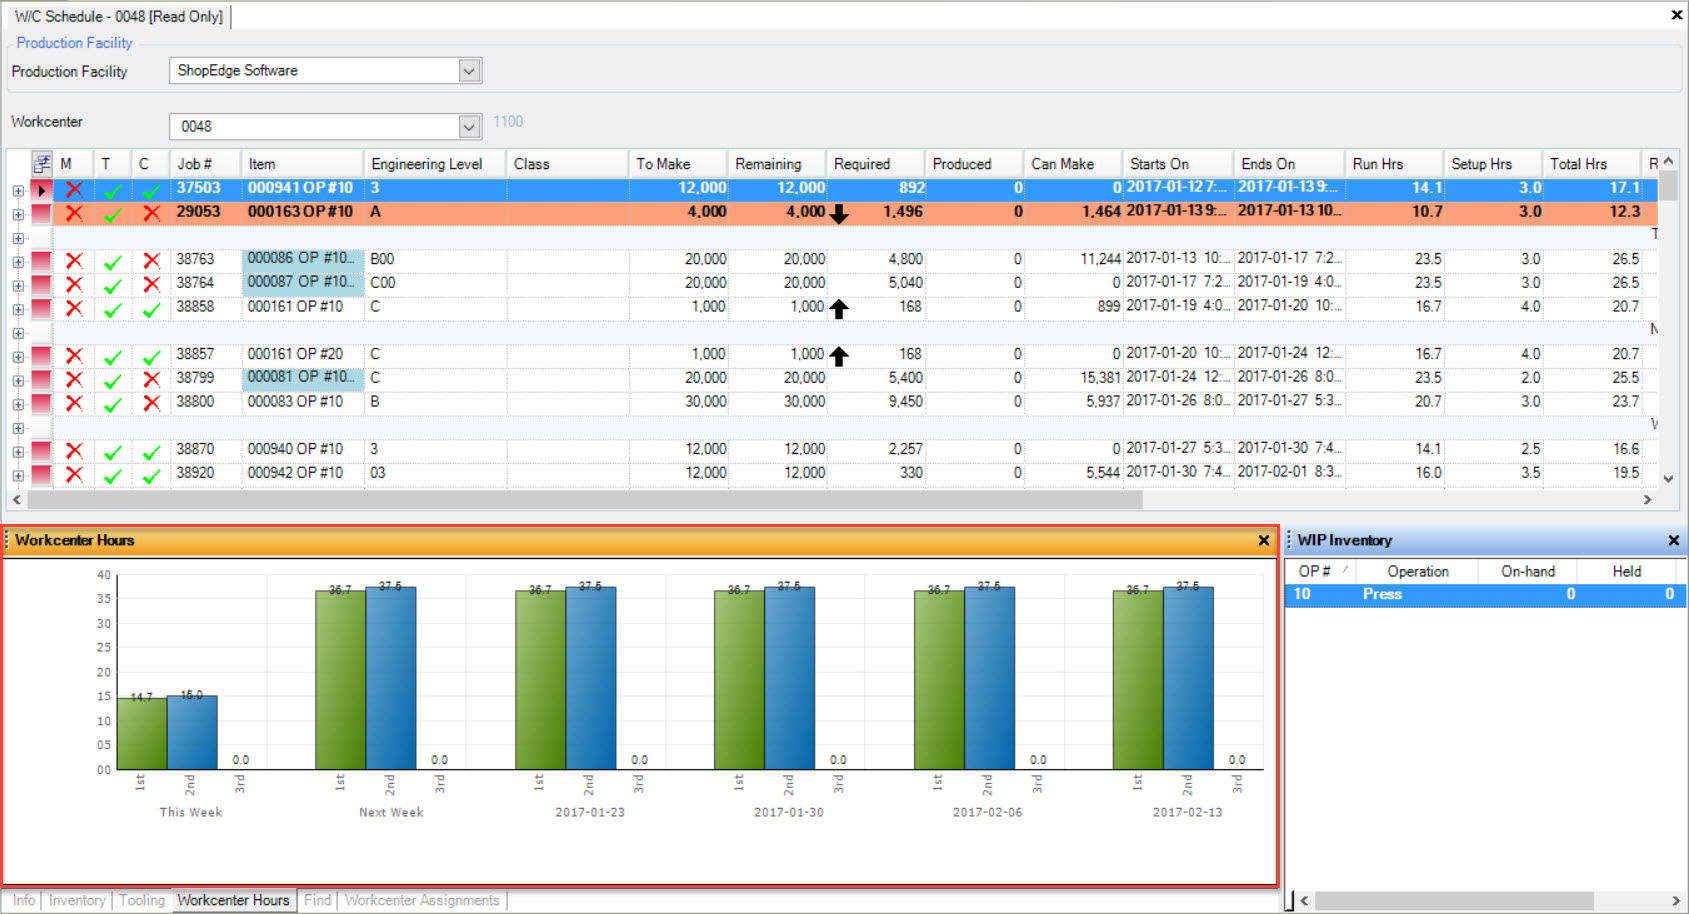1689x914 pixels.
Task: Click the red C cross for job 38800
Action: click(x=151, y=403)
